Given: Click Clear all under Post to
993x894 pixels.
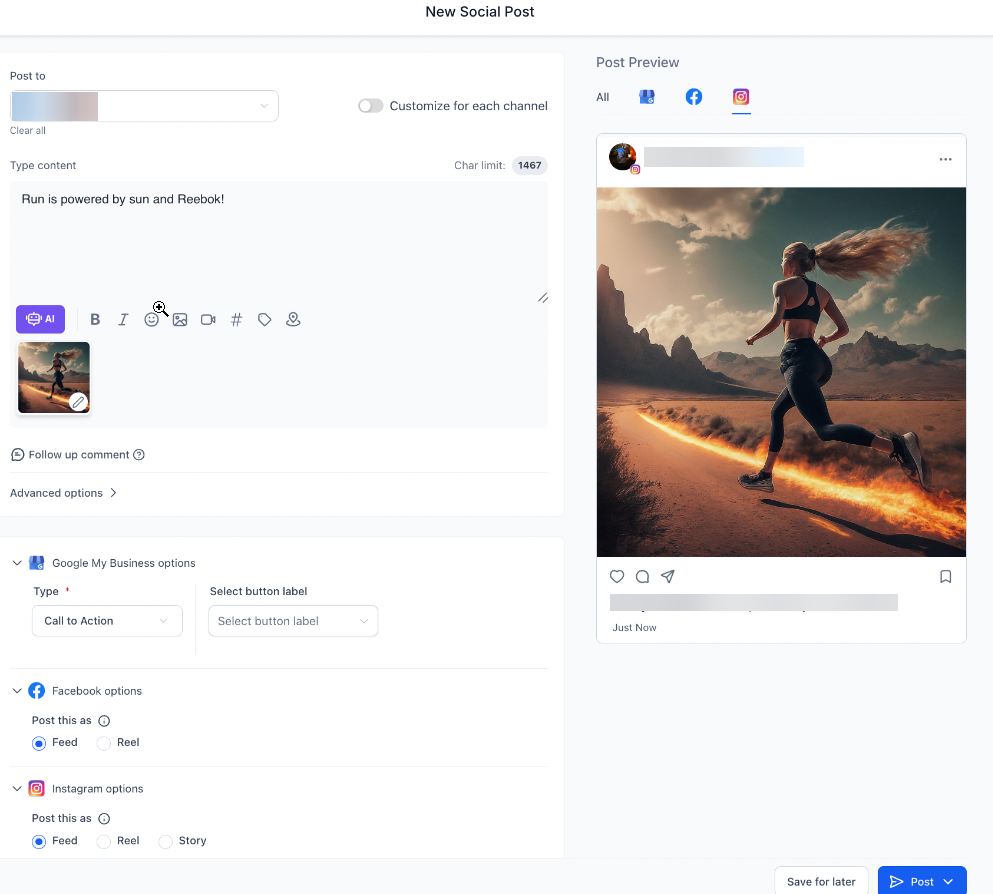Looking at the screenshot, I should [x=28, y=131].
